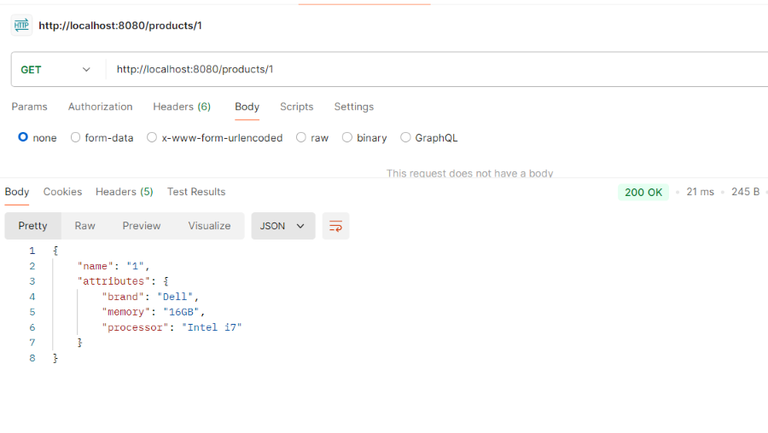Toggle word wrap icon in response toolbar
Screen dimensions: 768x433
[336, 226]
